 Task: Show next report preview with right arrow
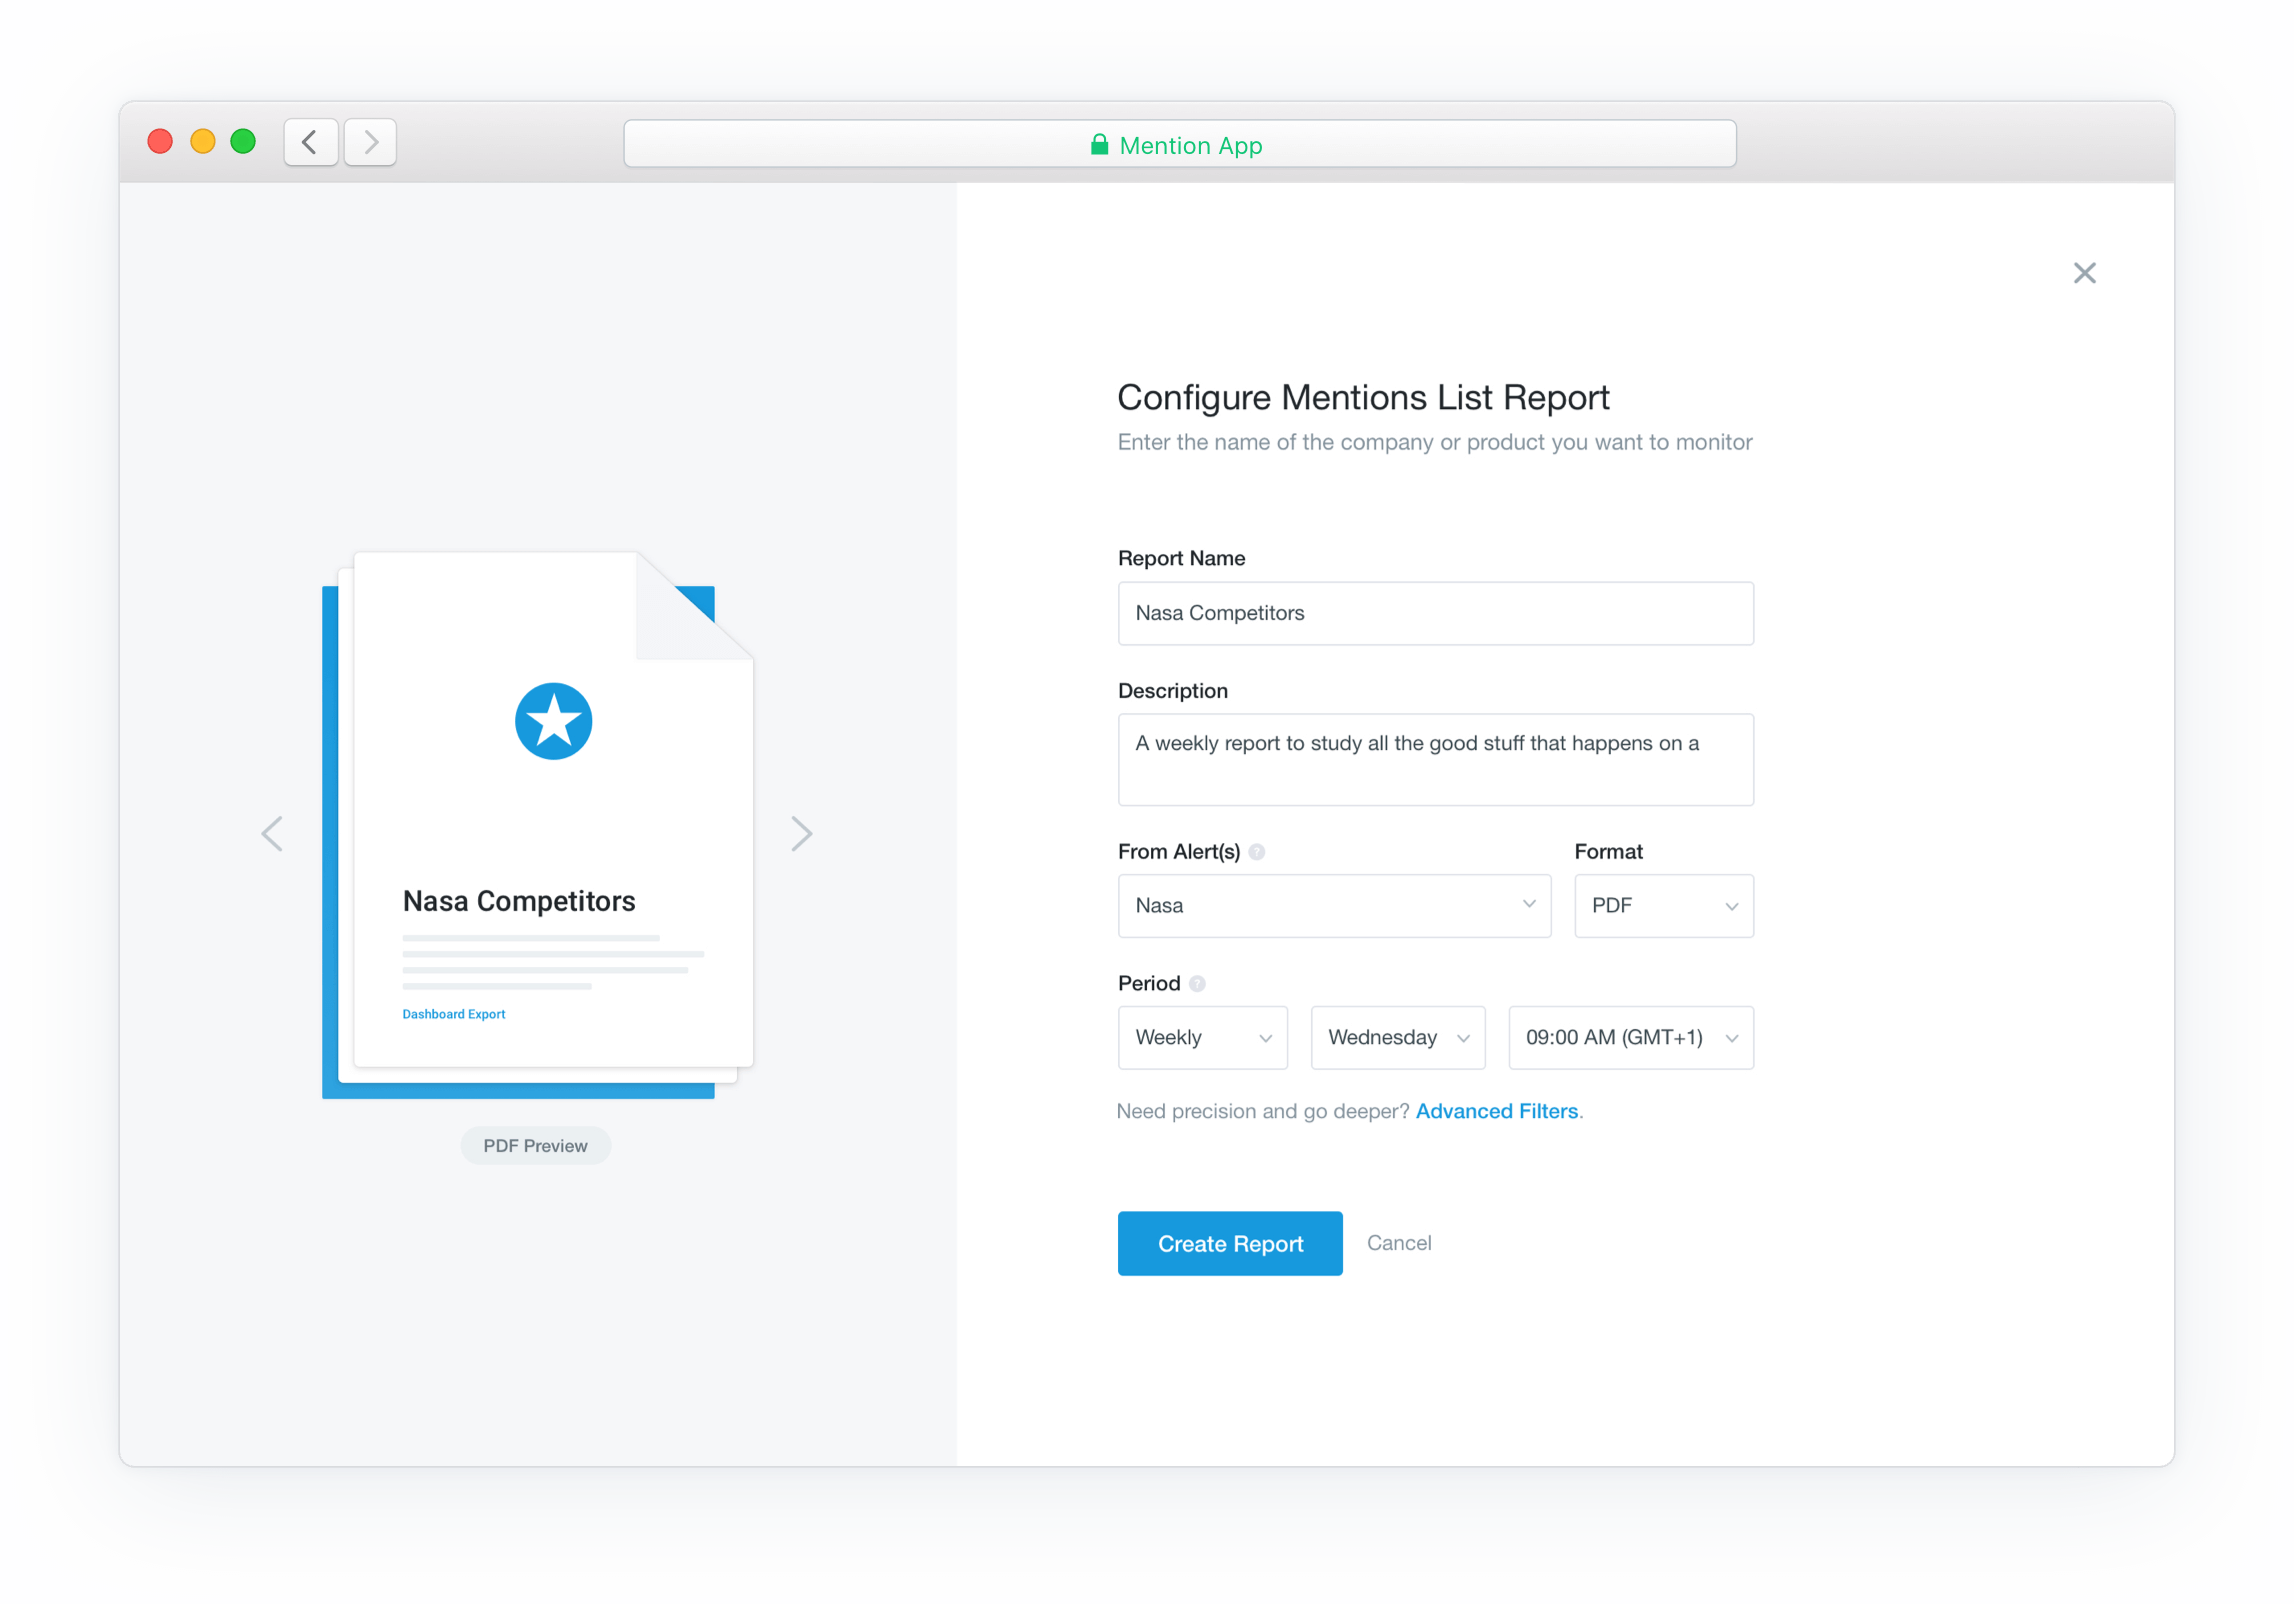[x=801, y=833]
